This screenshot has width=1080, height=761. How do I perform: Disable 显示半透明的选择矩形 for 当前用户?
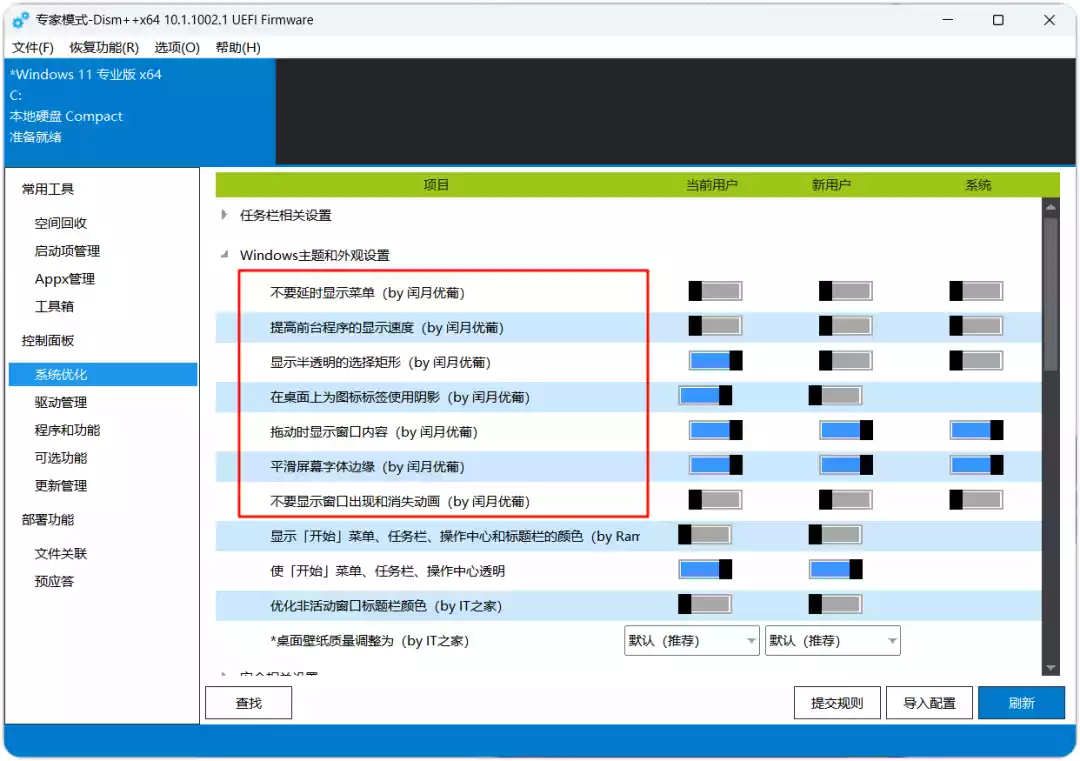click(x=715, y=361)
